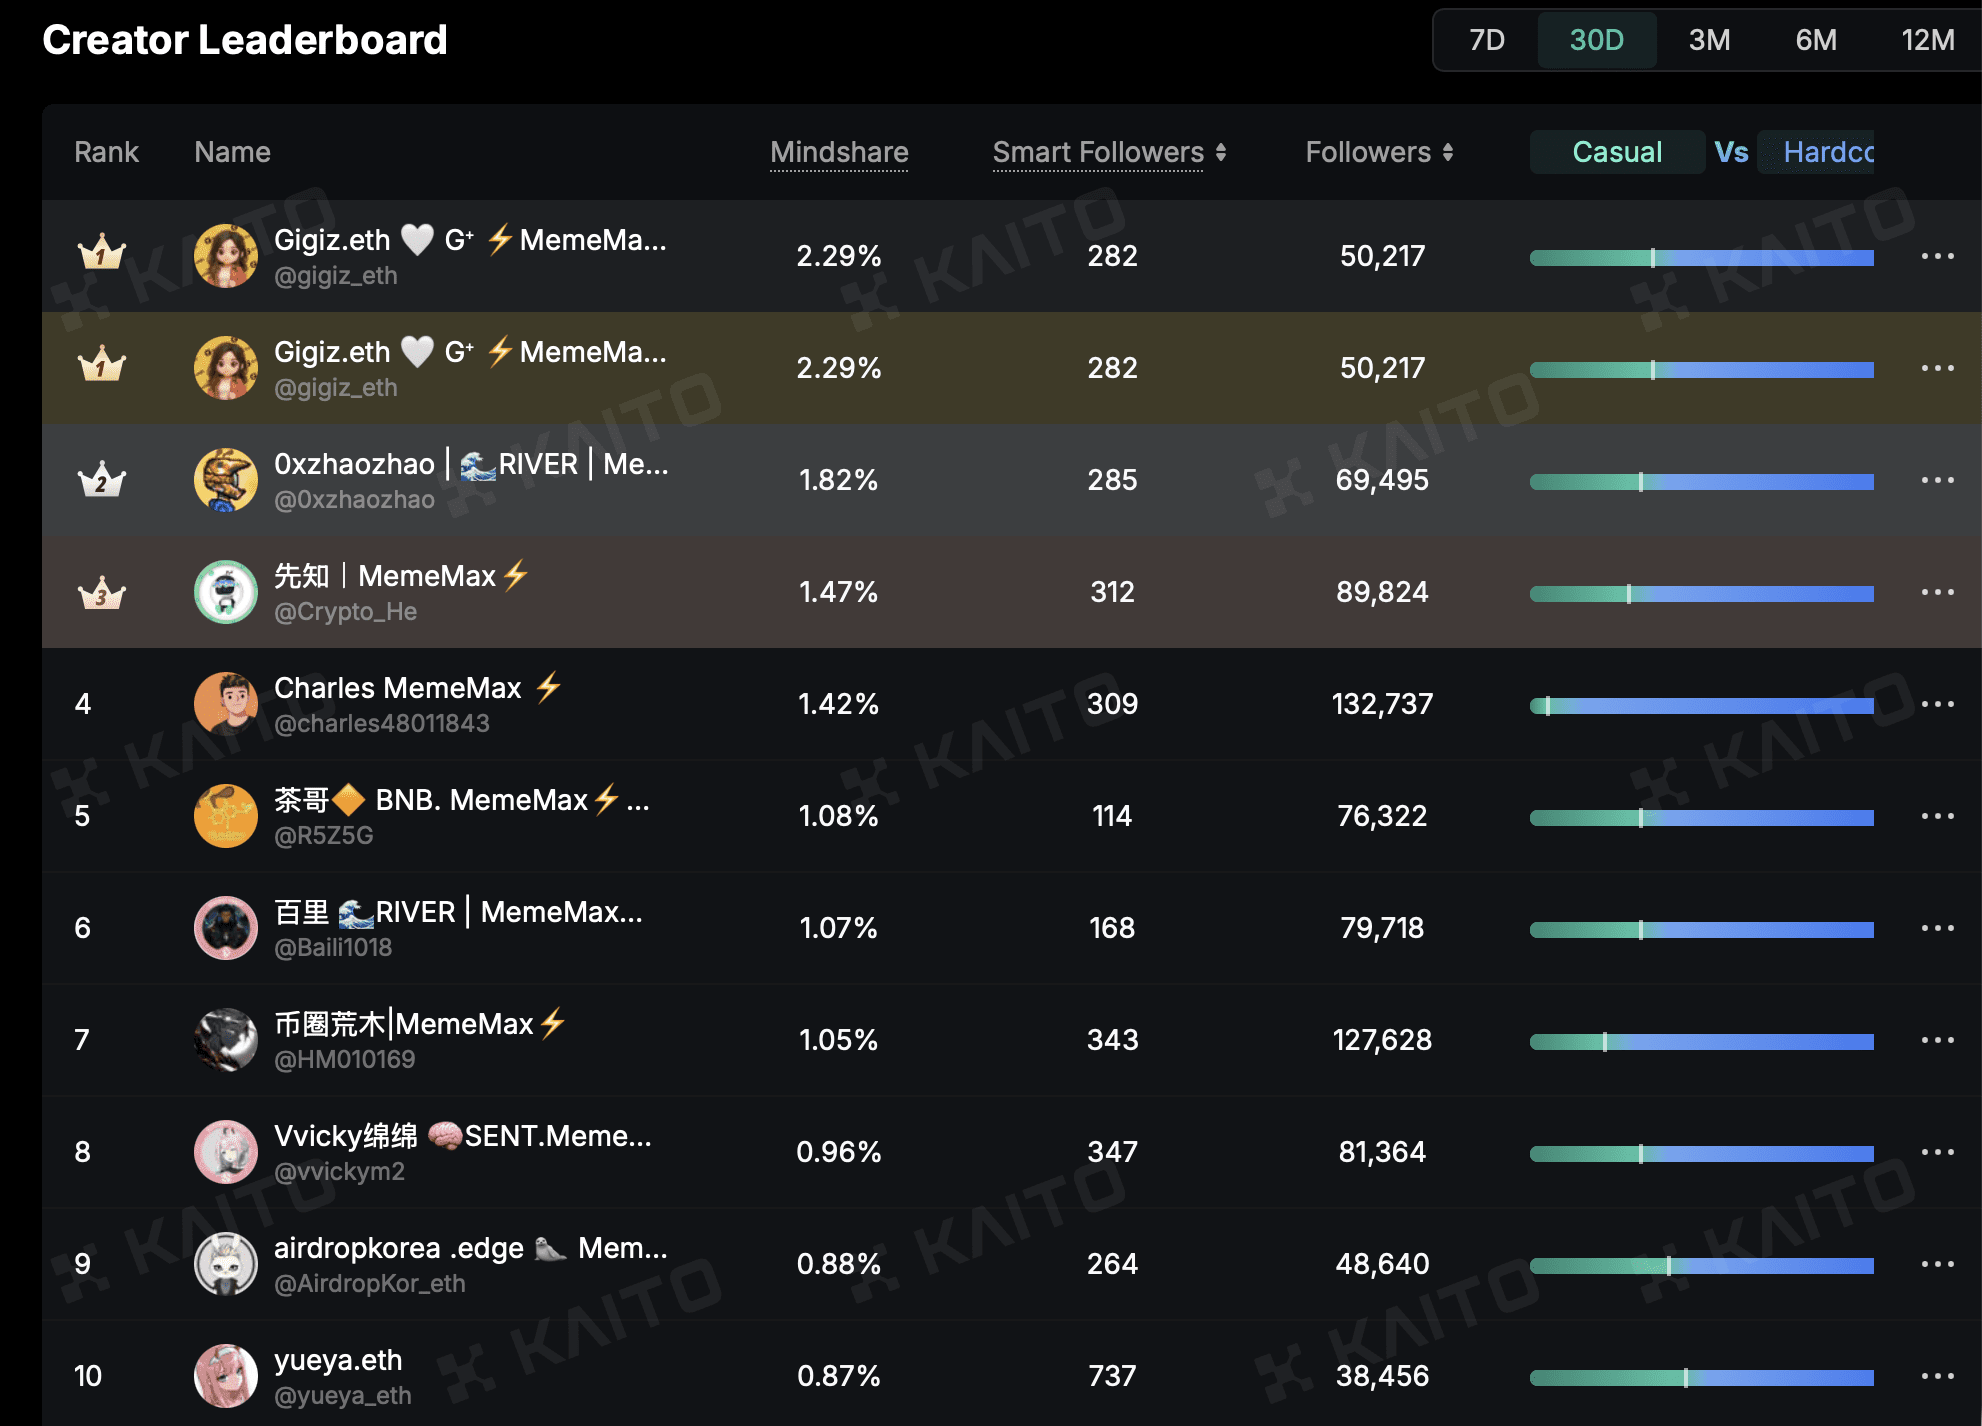Screen dimensions: 1982x1426
Task: Sort by Smart Followers arrows
Action: [x=1221, y=152]
